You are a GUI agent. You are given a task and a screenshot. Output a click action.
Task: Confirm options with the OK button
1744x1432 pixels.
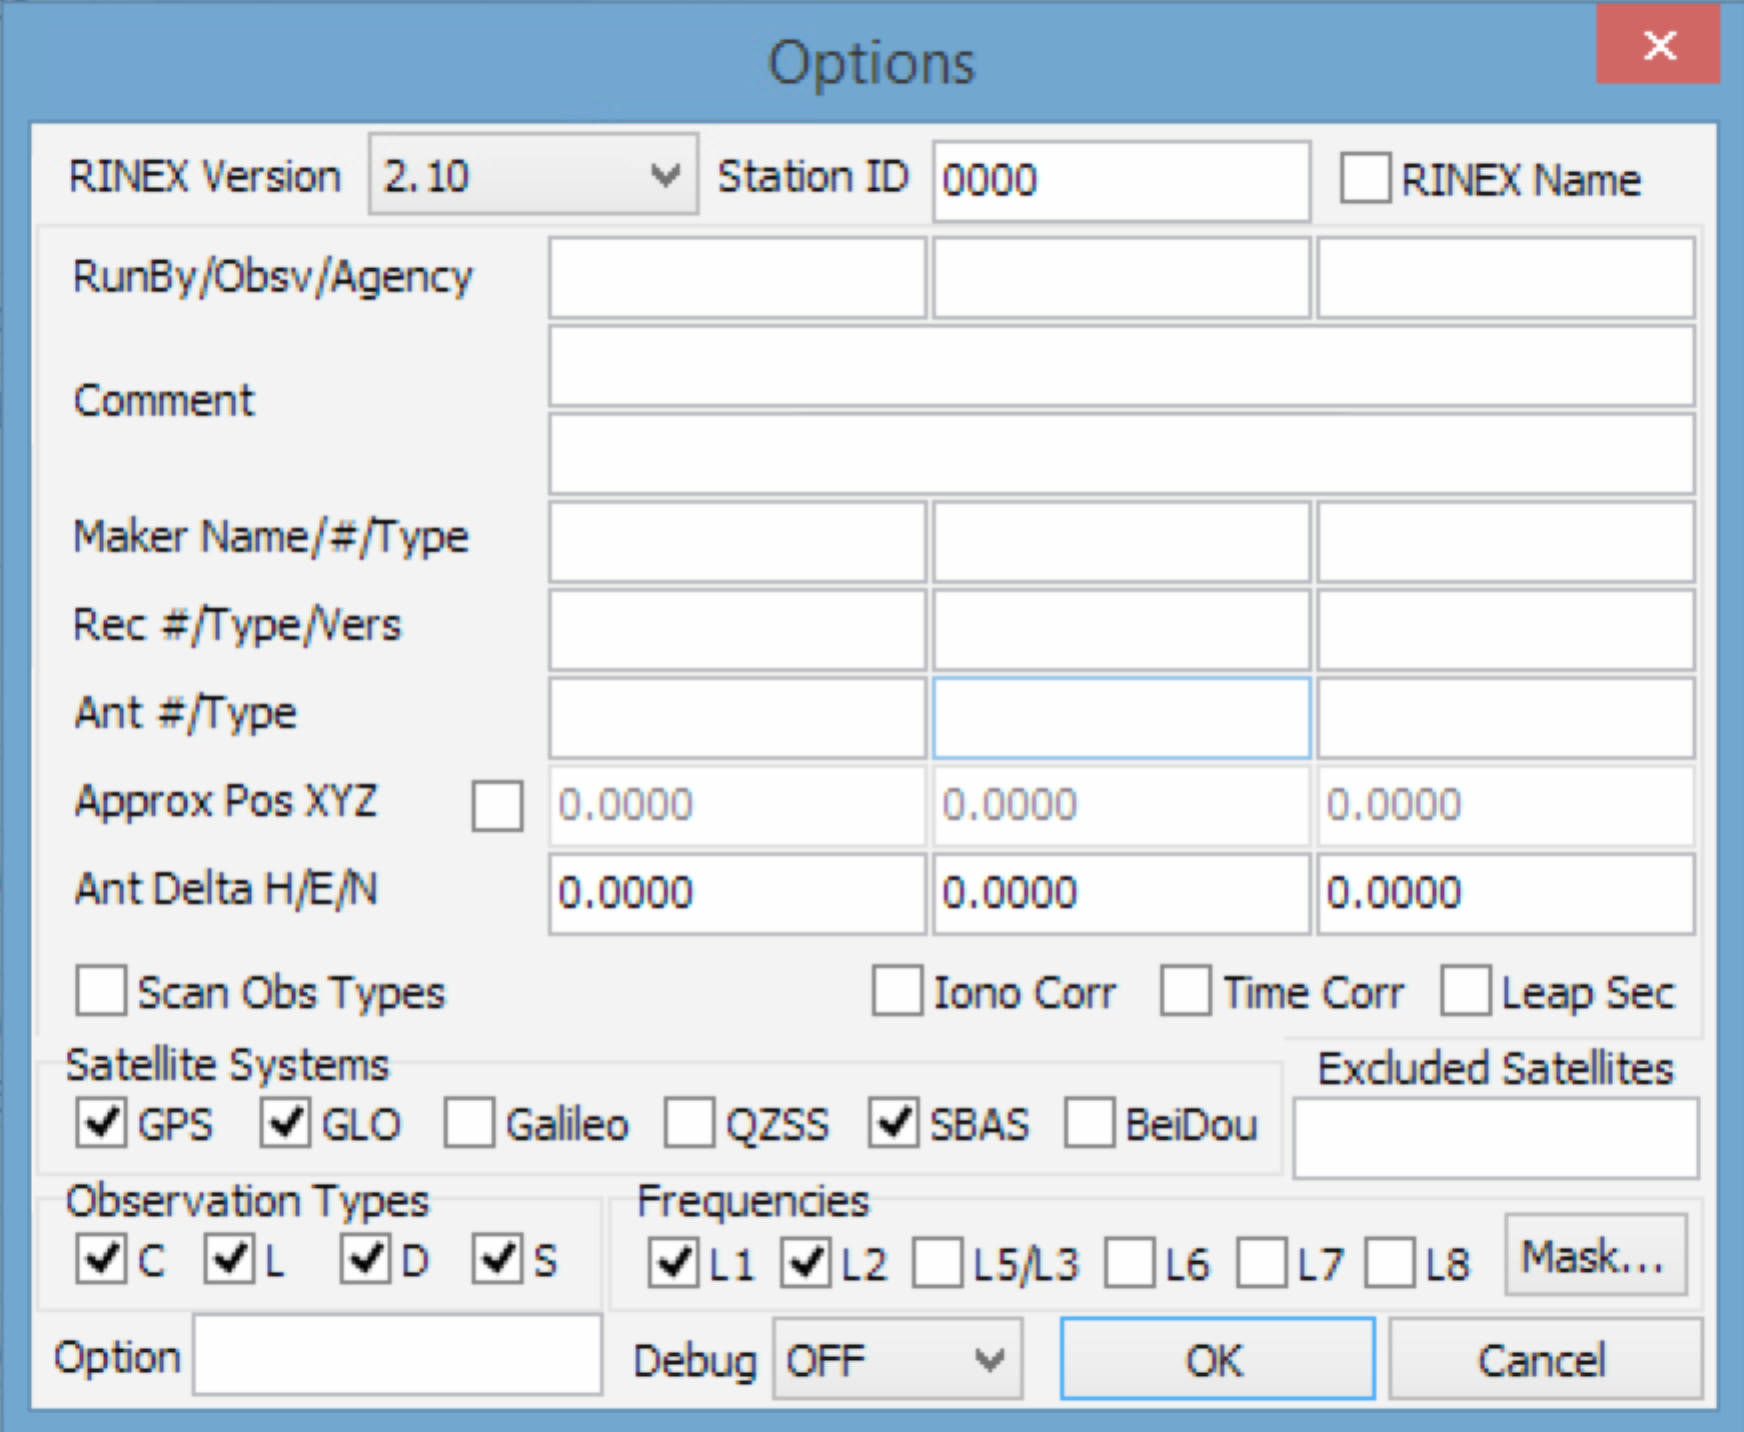point(1217,1359)
